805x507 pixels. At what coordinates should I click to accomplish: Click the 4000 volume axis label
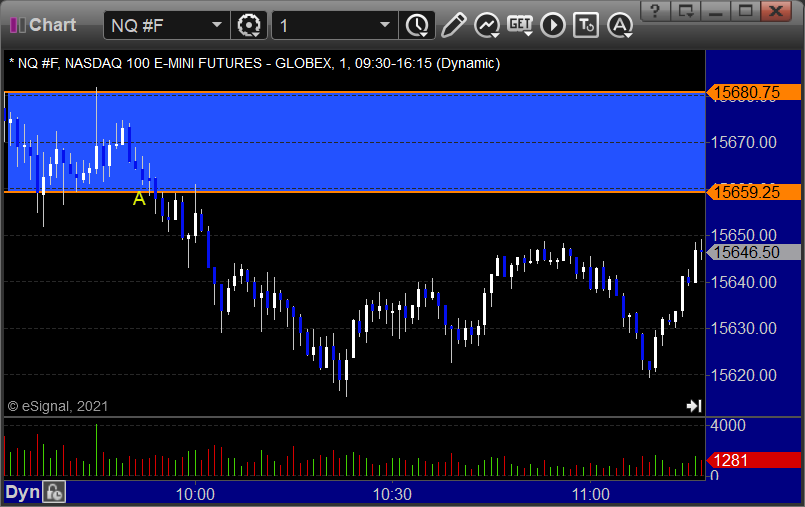[728, 425]
